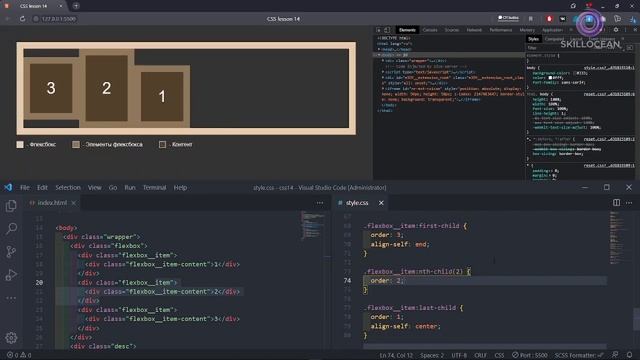Open the File menu in VS Code
This screenshot has width=640, height=360.
click(x=25, y=187)
